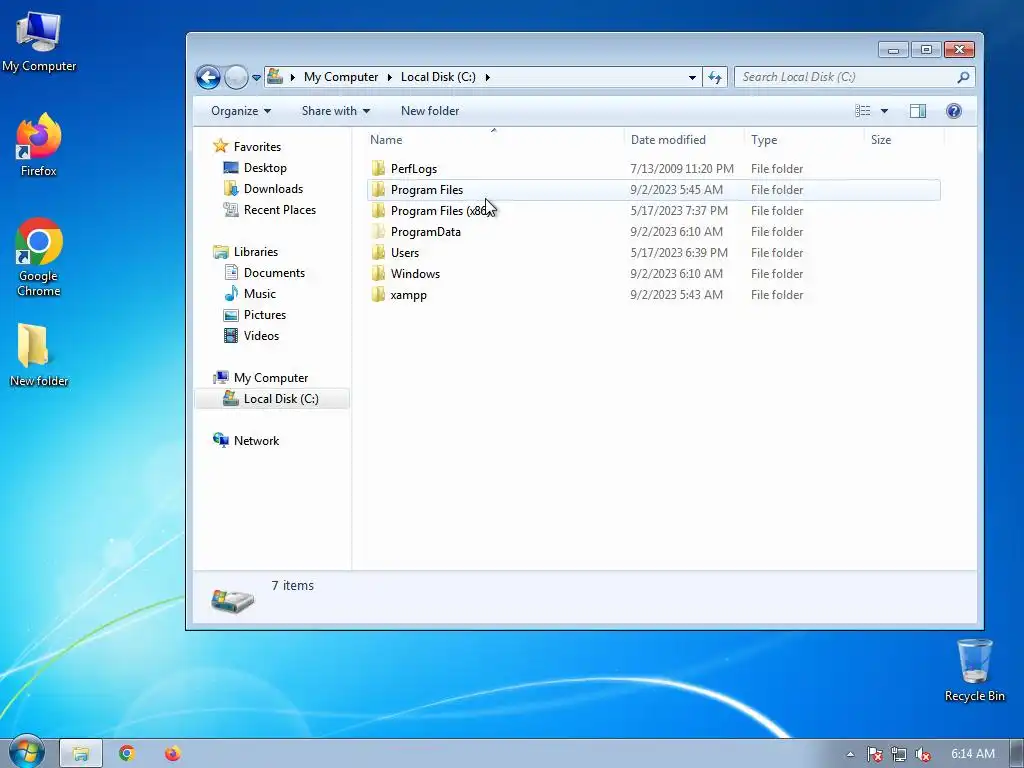Open the Share with menu

pos(336,111)
